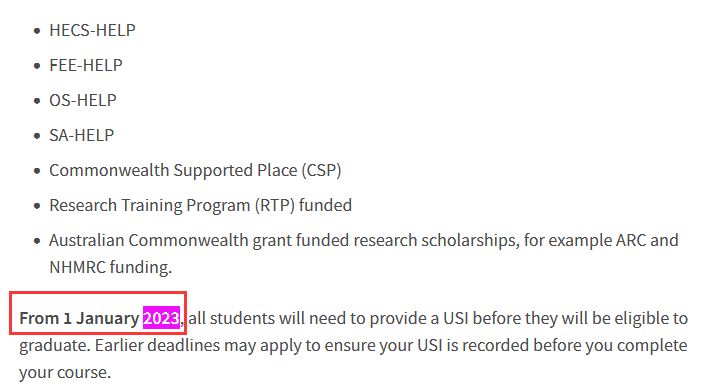Click the HECS-HELP list item

[x=92, y=30]
